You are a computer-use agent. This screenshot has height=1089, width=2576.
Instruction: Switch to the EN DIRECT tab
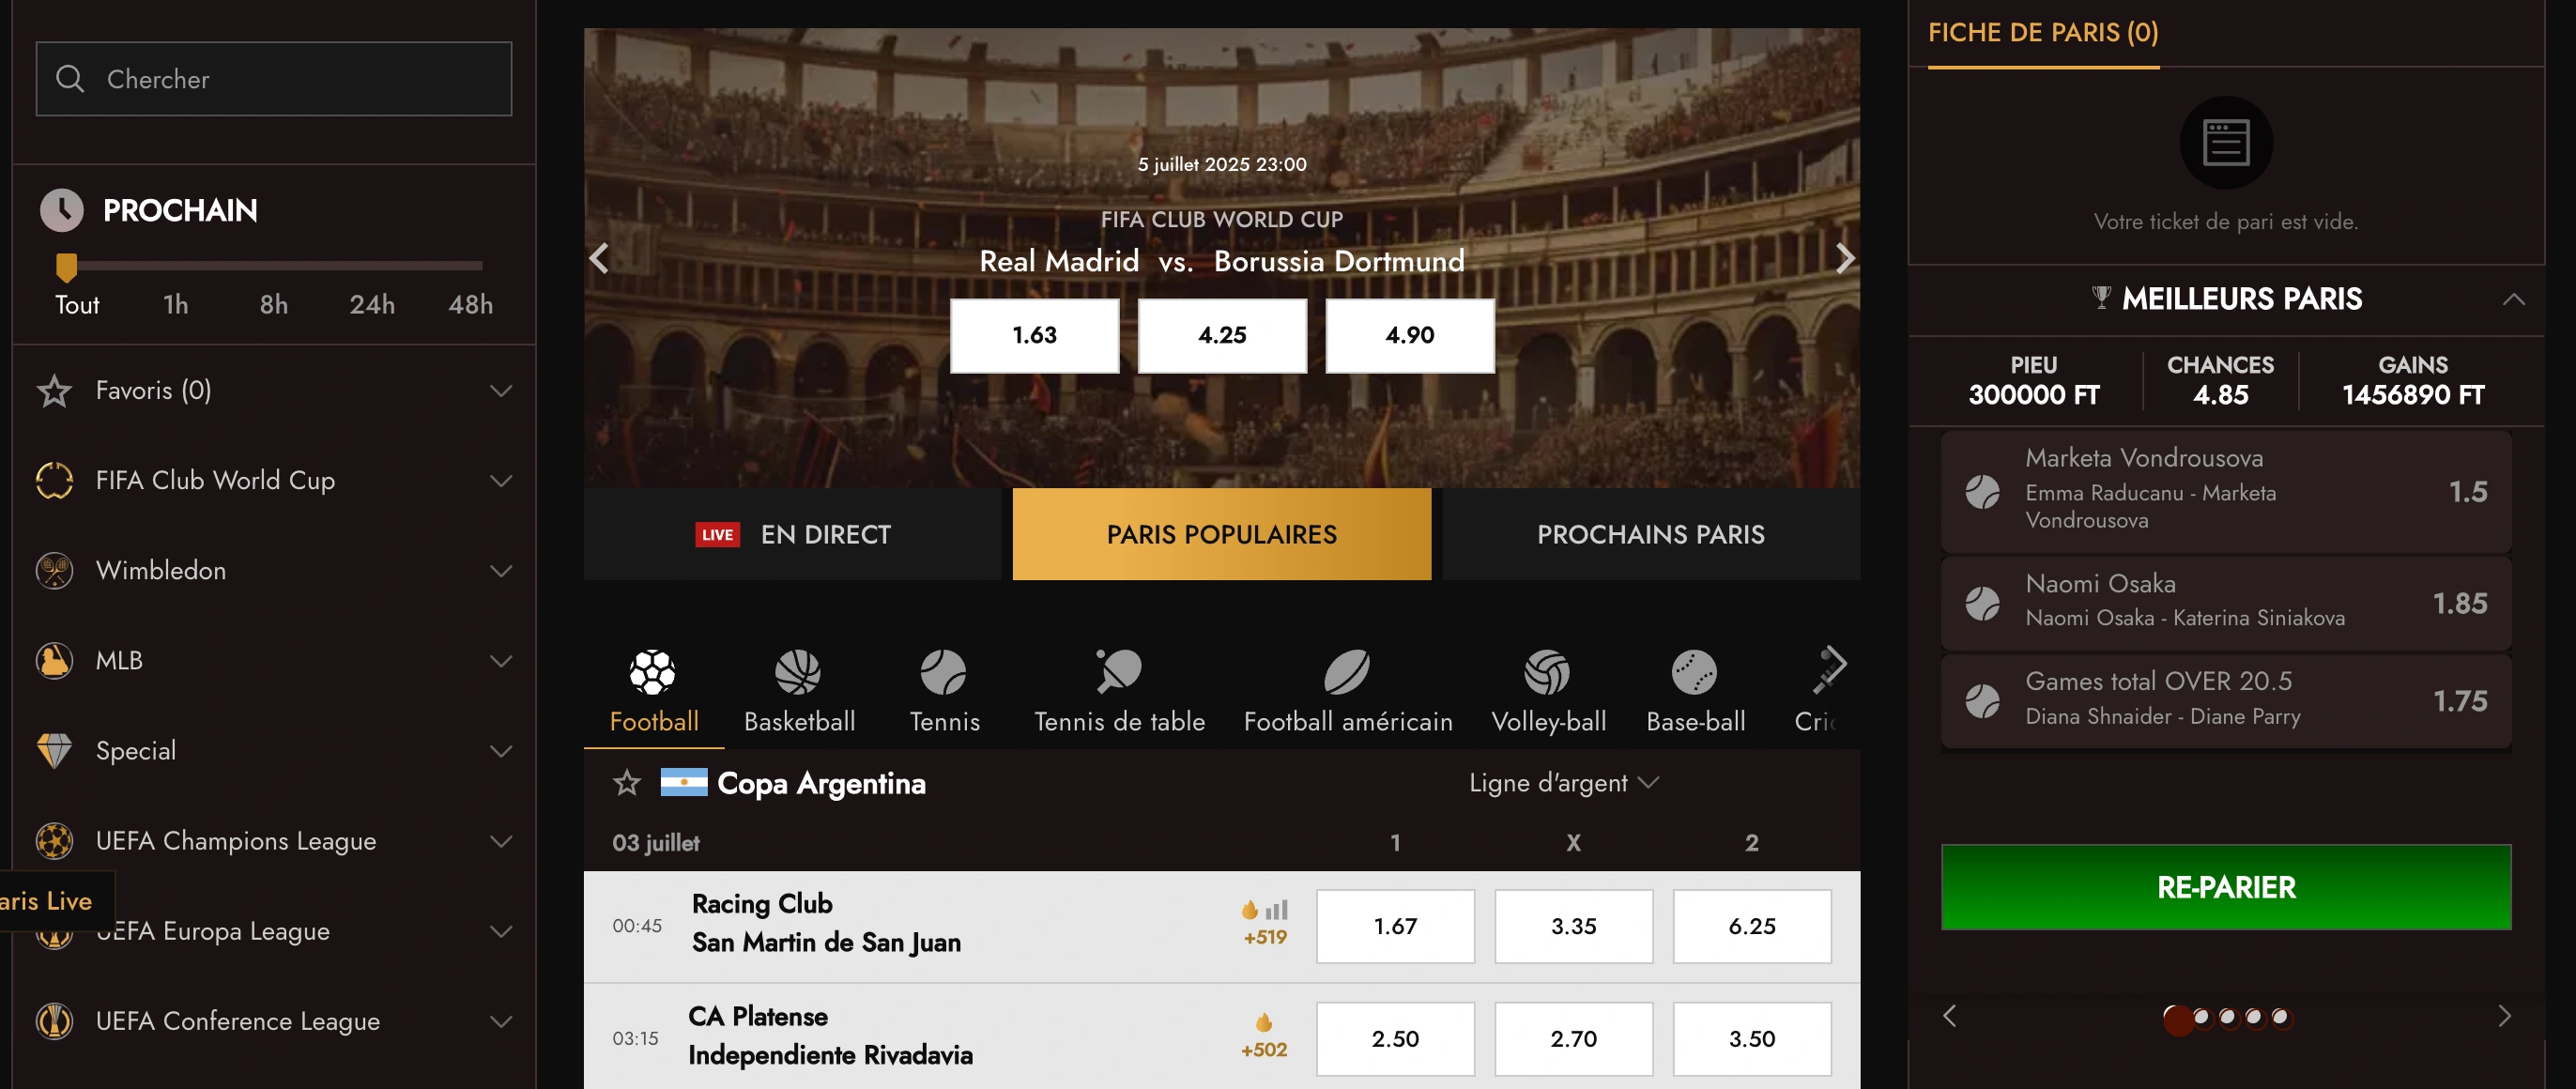793,535
